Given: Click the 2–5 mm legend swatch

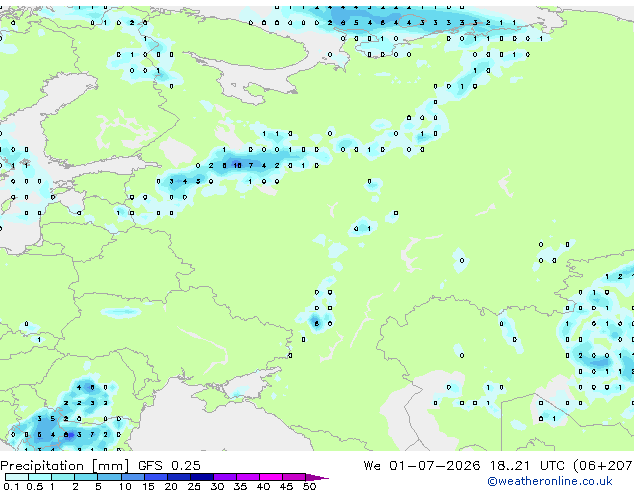Looking at the screenshot, I should (x=86, y=477).
